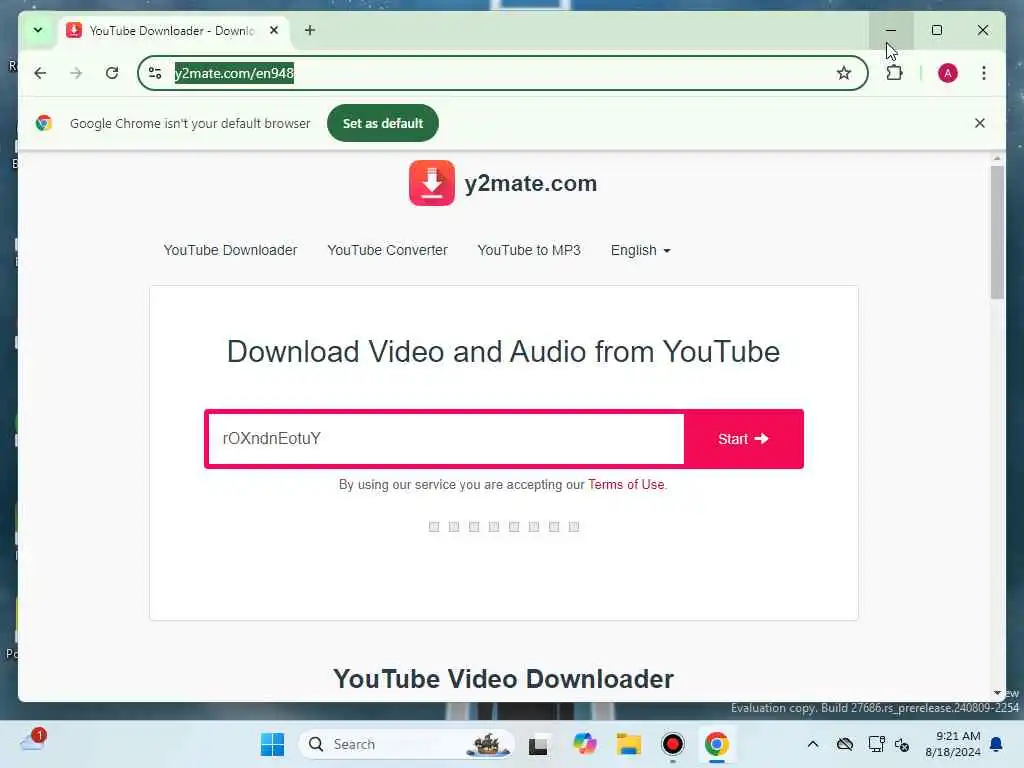
Task: Open Task View on the taskbar
Action: (538, 744)
